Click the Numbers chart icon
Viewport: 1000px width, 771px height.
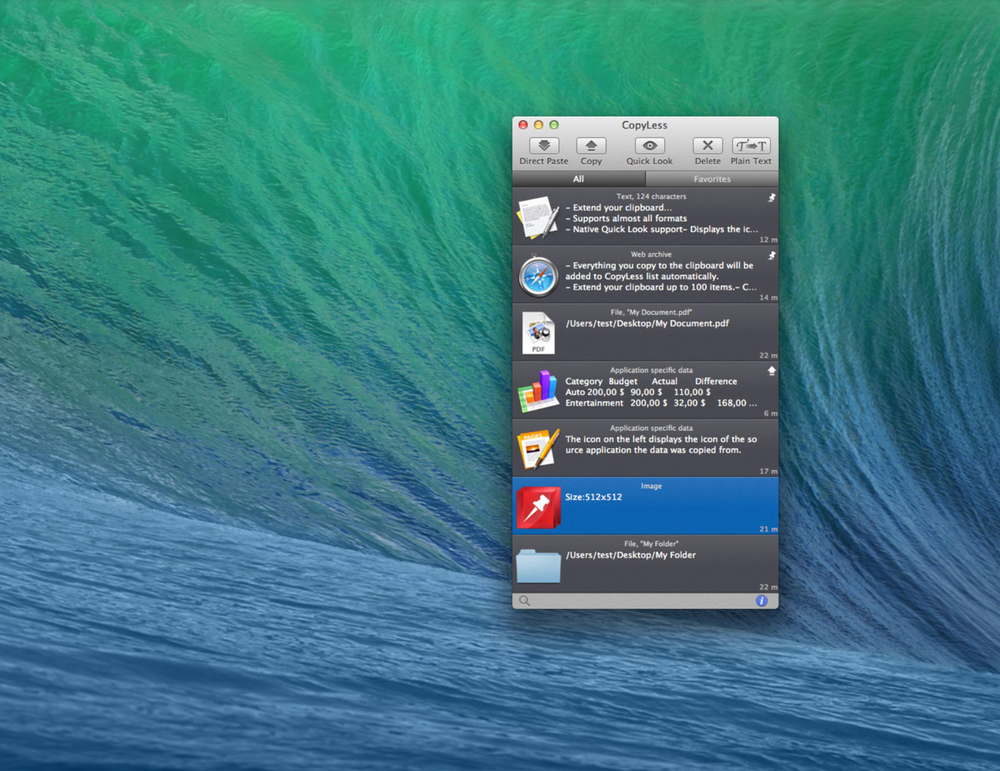538,391
